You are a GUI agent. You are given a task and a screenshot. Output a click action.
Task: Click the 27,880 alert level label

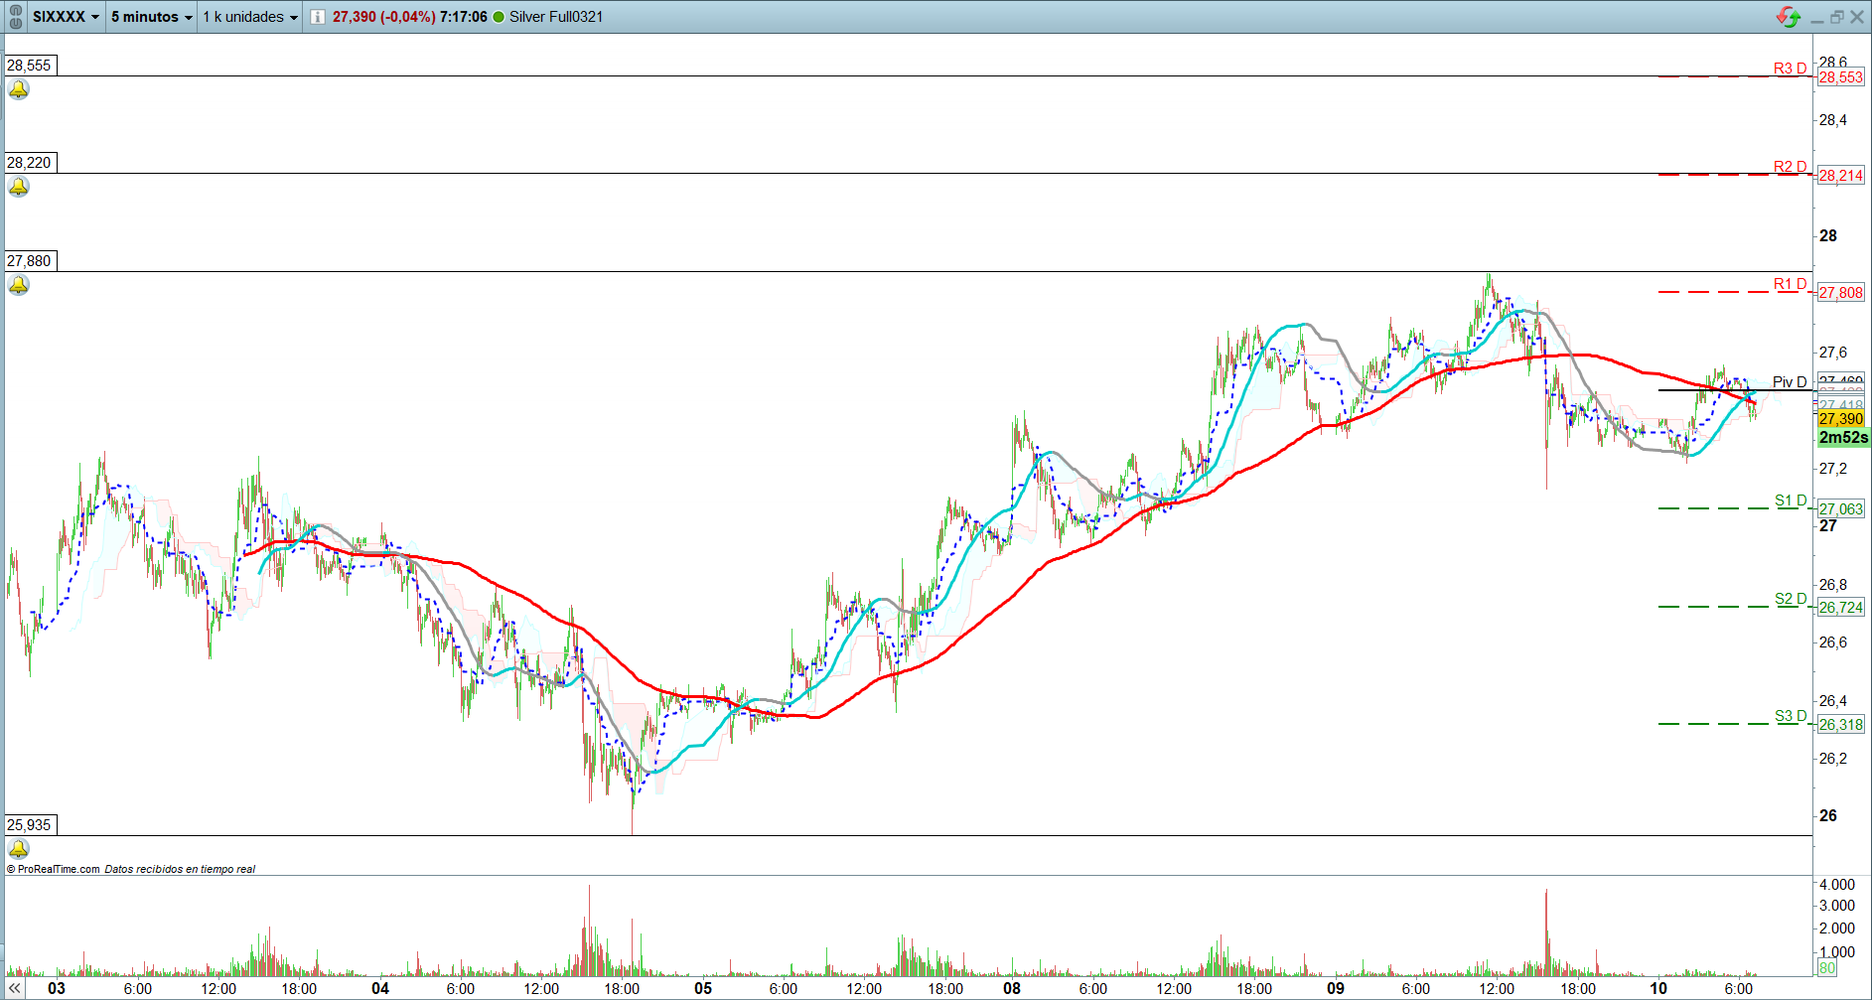tap(30, 261)
